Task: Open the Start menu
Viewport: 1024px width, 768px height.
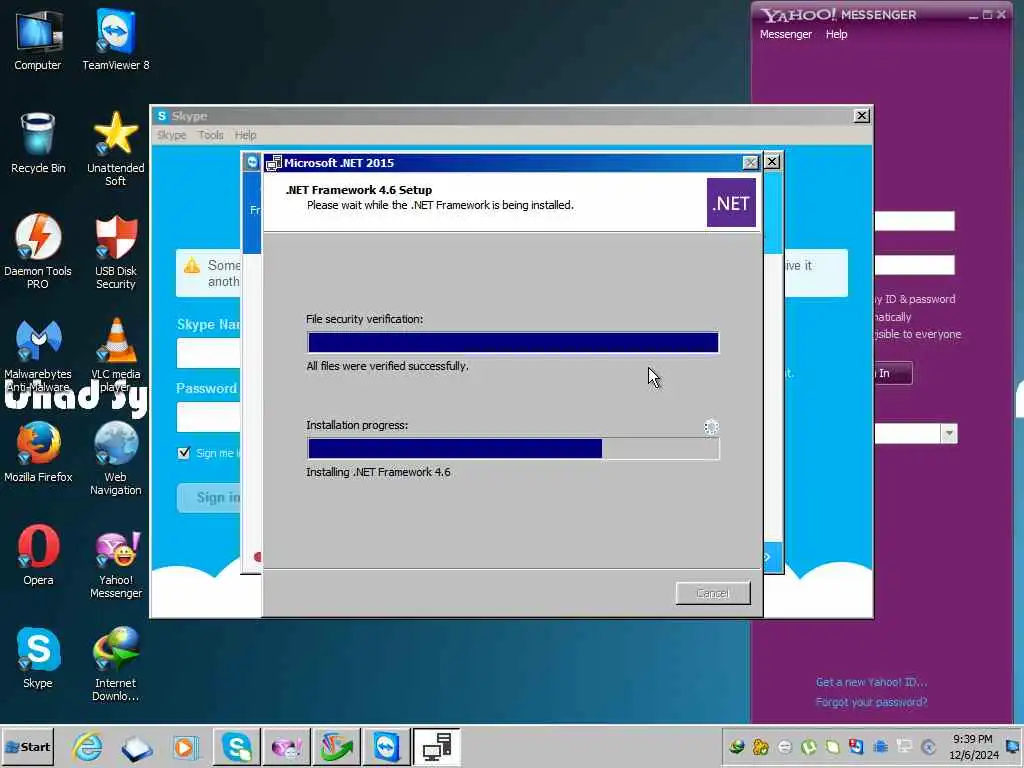Action: [x=27, y=747]
